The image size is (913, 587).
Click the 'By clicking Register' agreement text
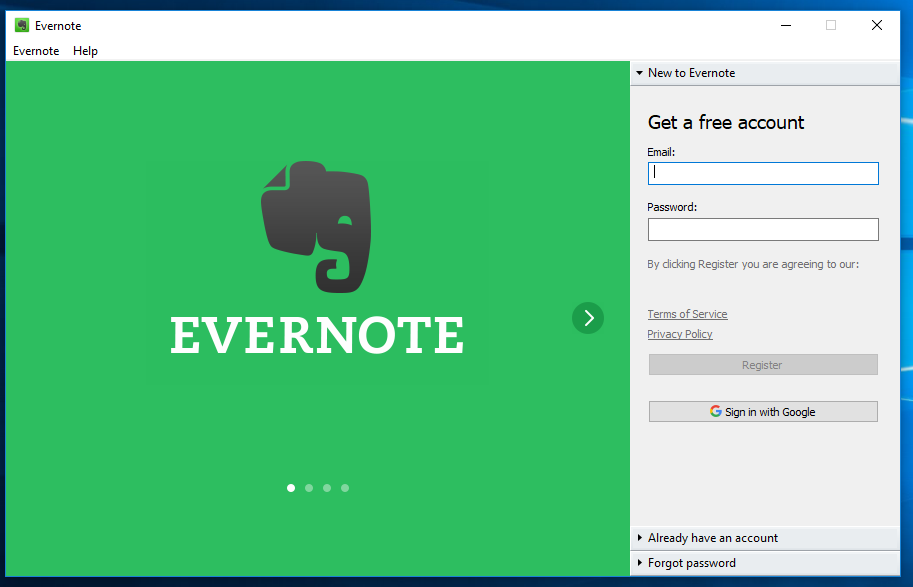[753, 264]
